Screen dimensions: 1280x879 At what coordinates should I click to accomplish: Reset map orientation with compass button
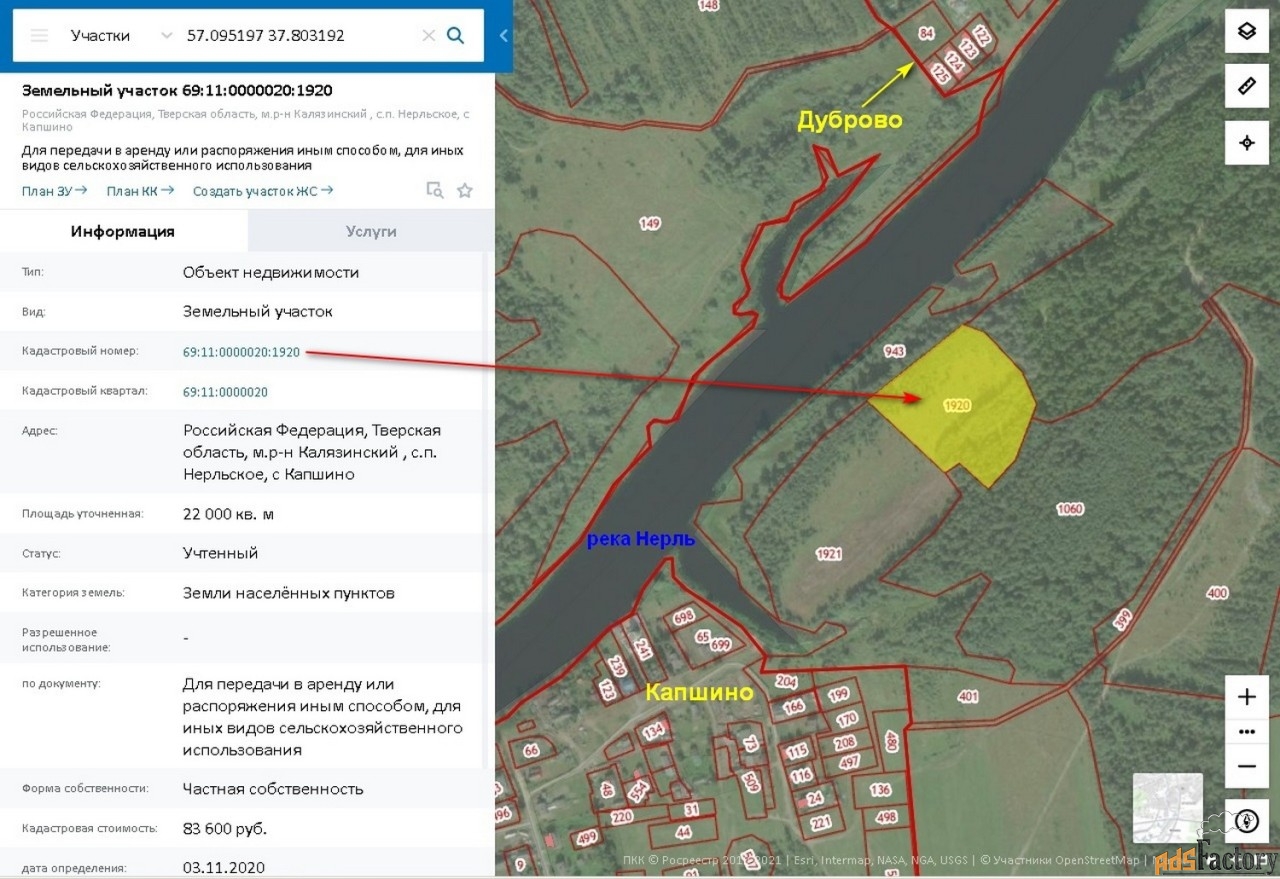[x=1247, y=821]
